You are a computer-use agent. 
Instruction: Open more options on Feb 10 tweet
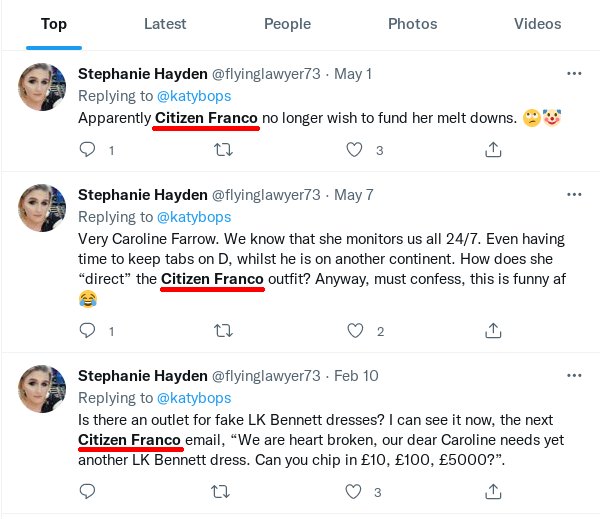574,374
